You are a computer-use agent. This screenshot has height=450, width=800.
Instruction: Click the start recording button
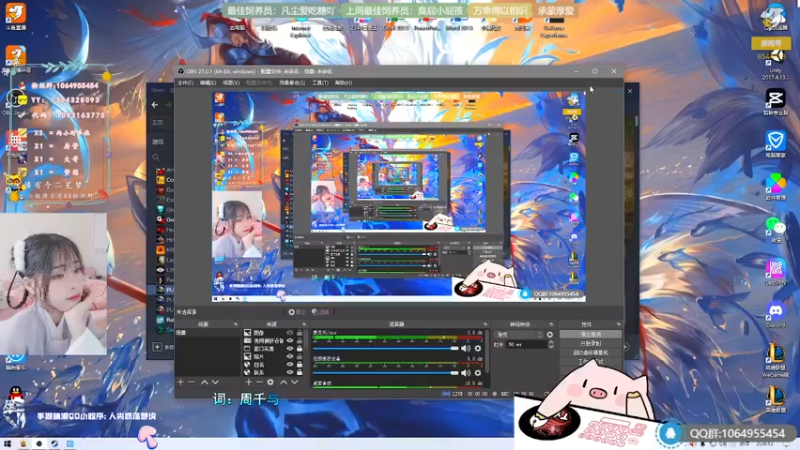(590, 343)
